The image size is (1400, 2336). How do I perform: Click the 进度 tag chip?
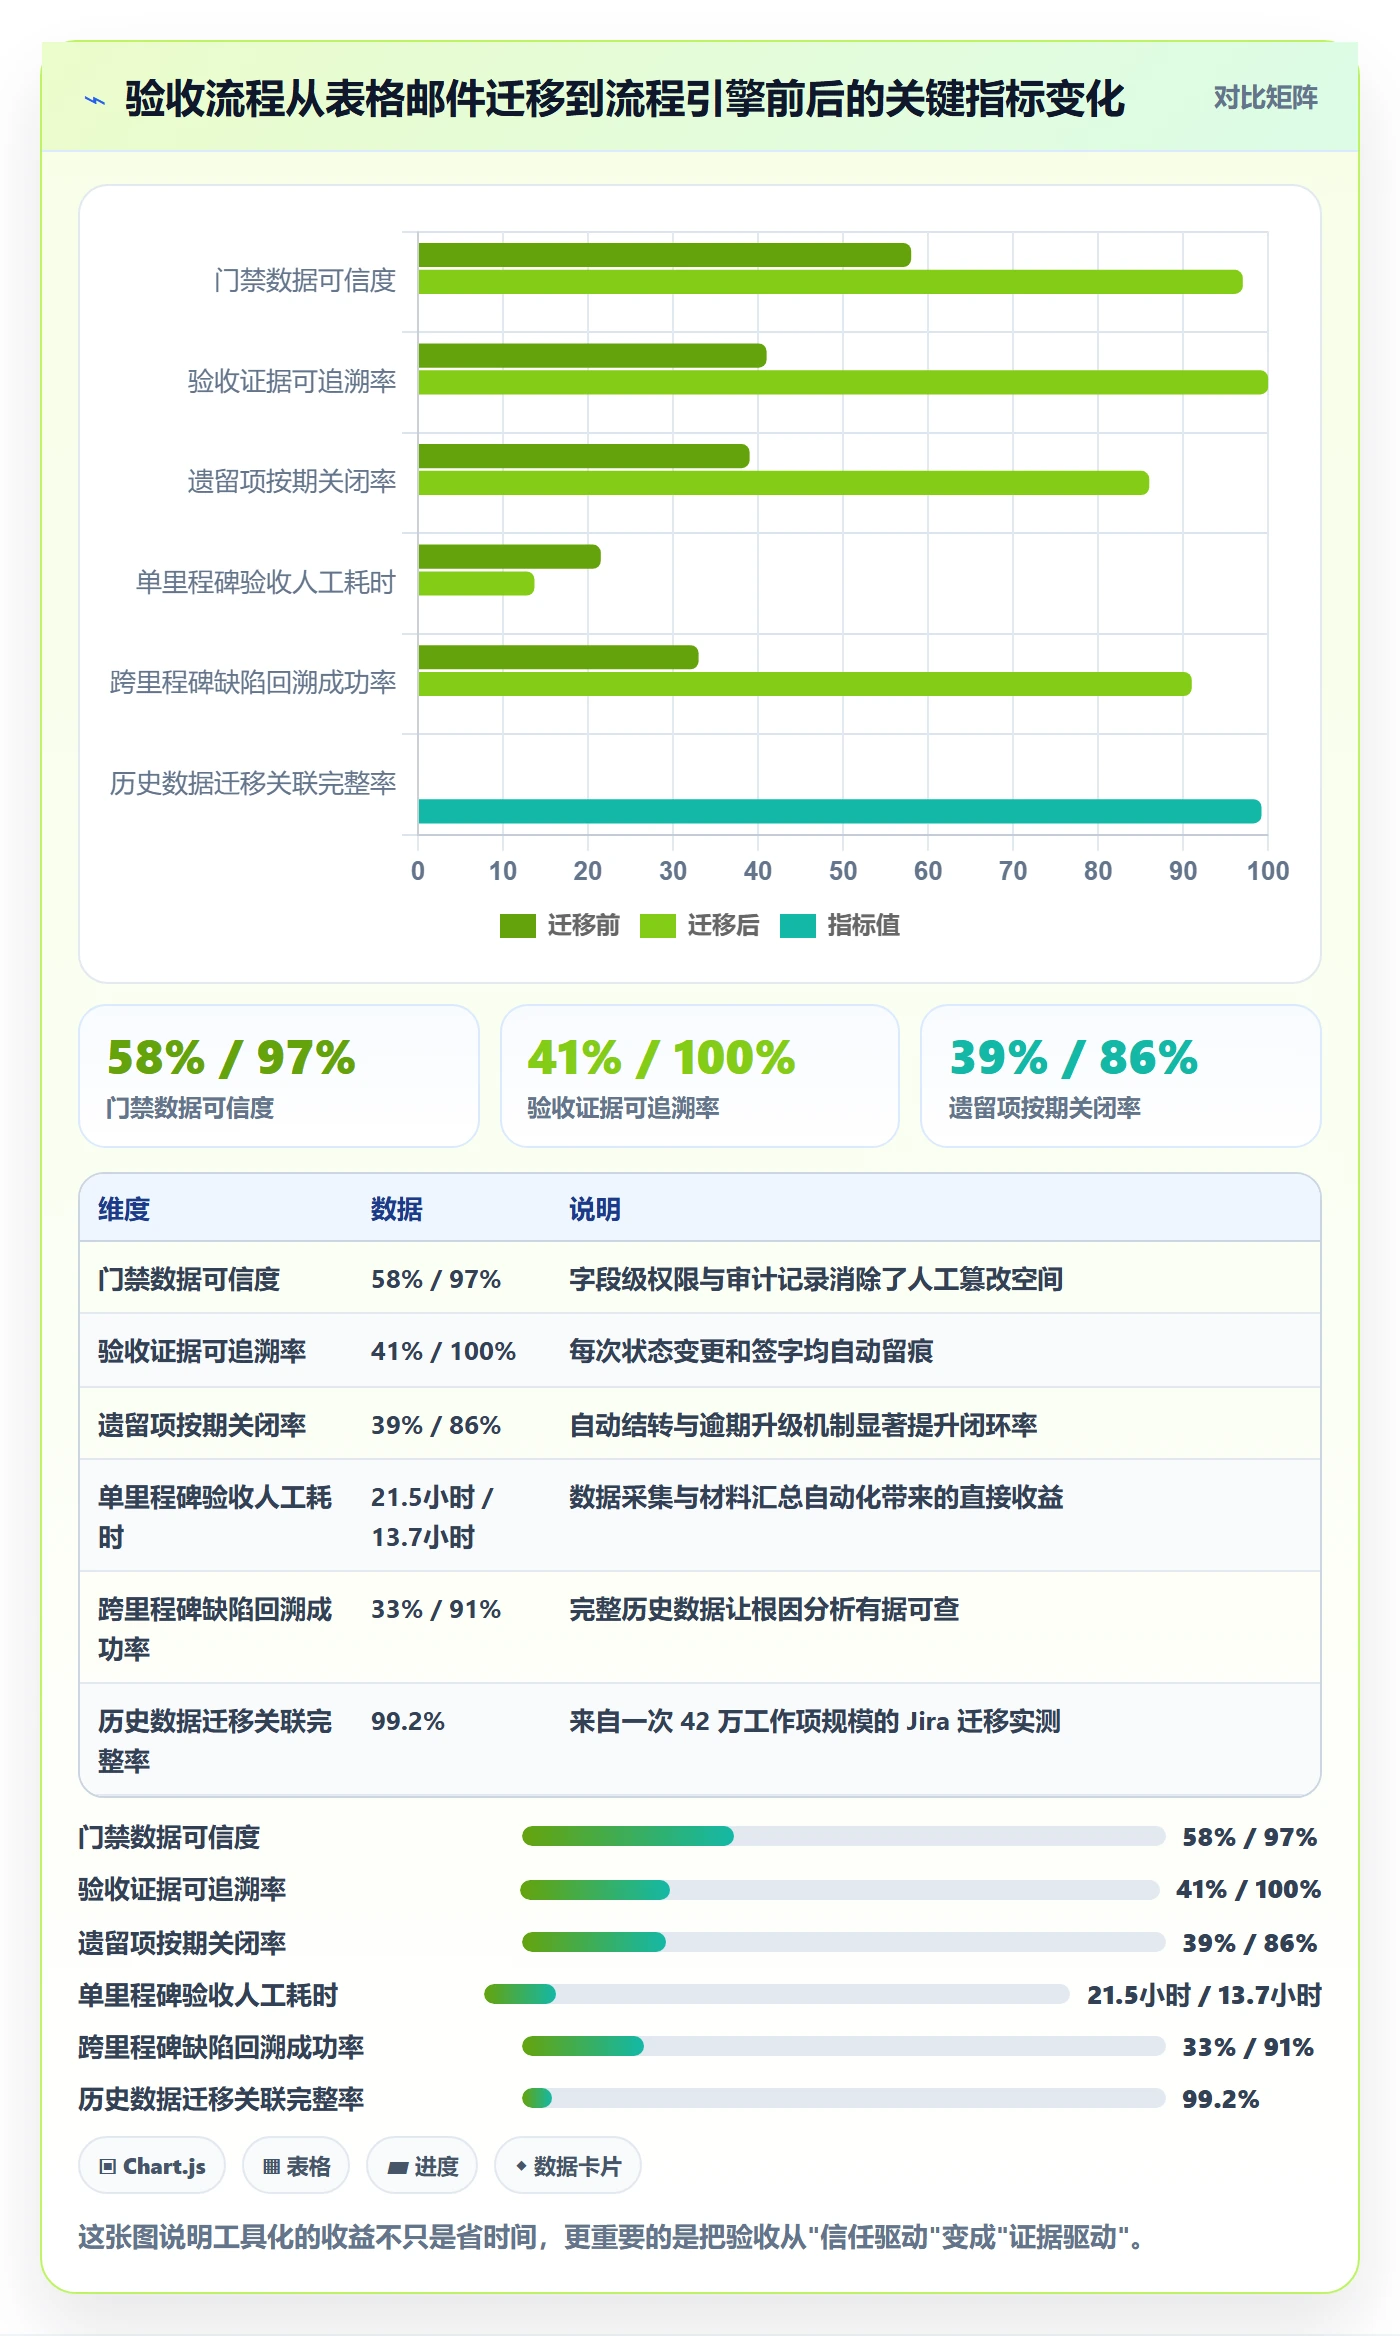[422, 2166]
